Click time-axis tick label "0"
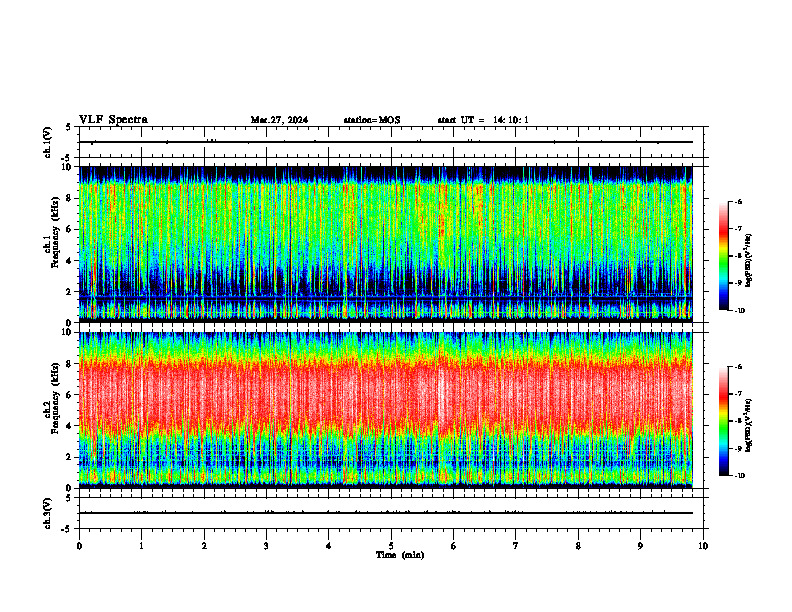The image size is (792, 612). tap(79, 546)
